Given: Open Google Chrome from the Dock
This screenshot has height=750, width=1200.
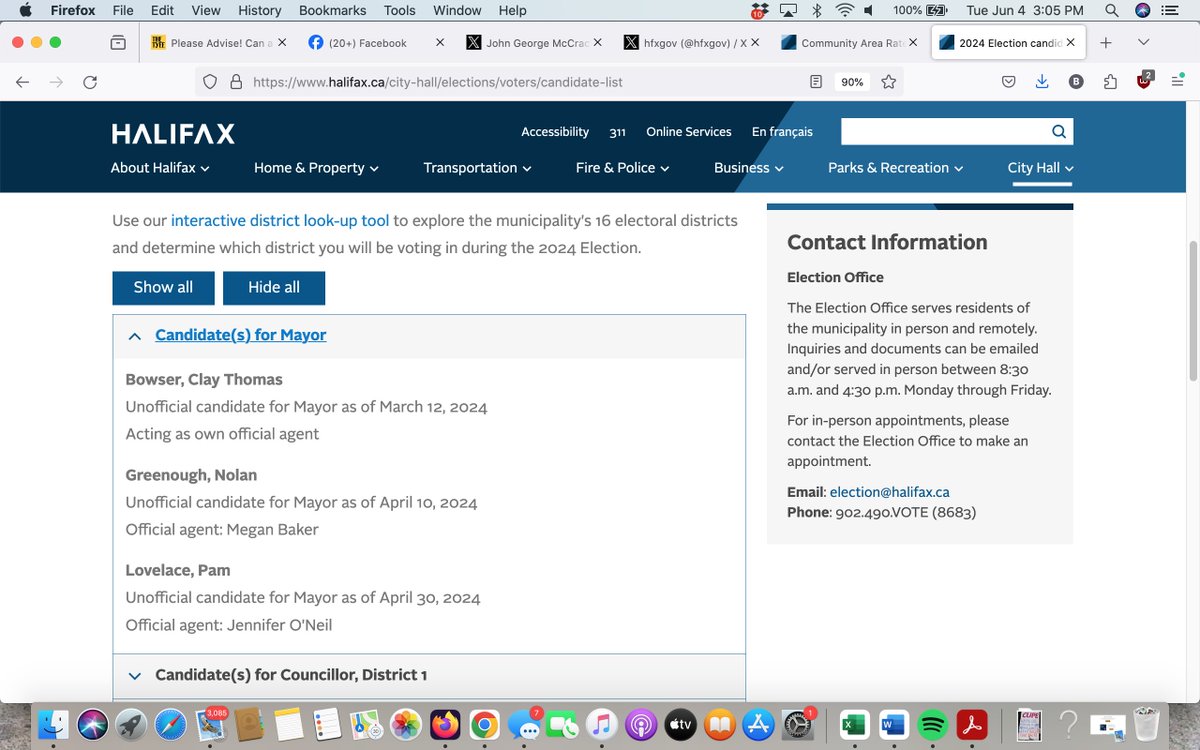Looking at the screenshot, I should coord(484,724).
